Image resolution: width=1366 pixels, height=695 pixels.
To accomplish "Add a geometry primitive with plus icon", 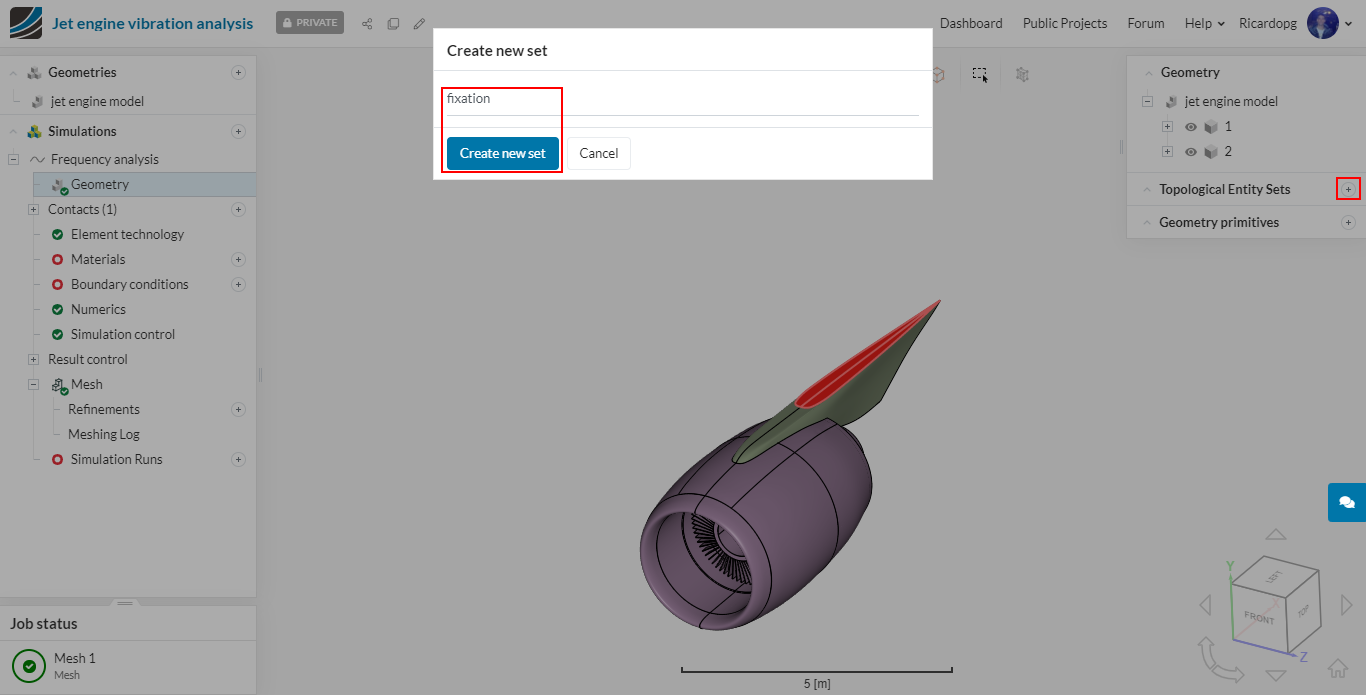I will click(x=1348, y=222).
